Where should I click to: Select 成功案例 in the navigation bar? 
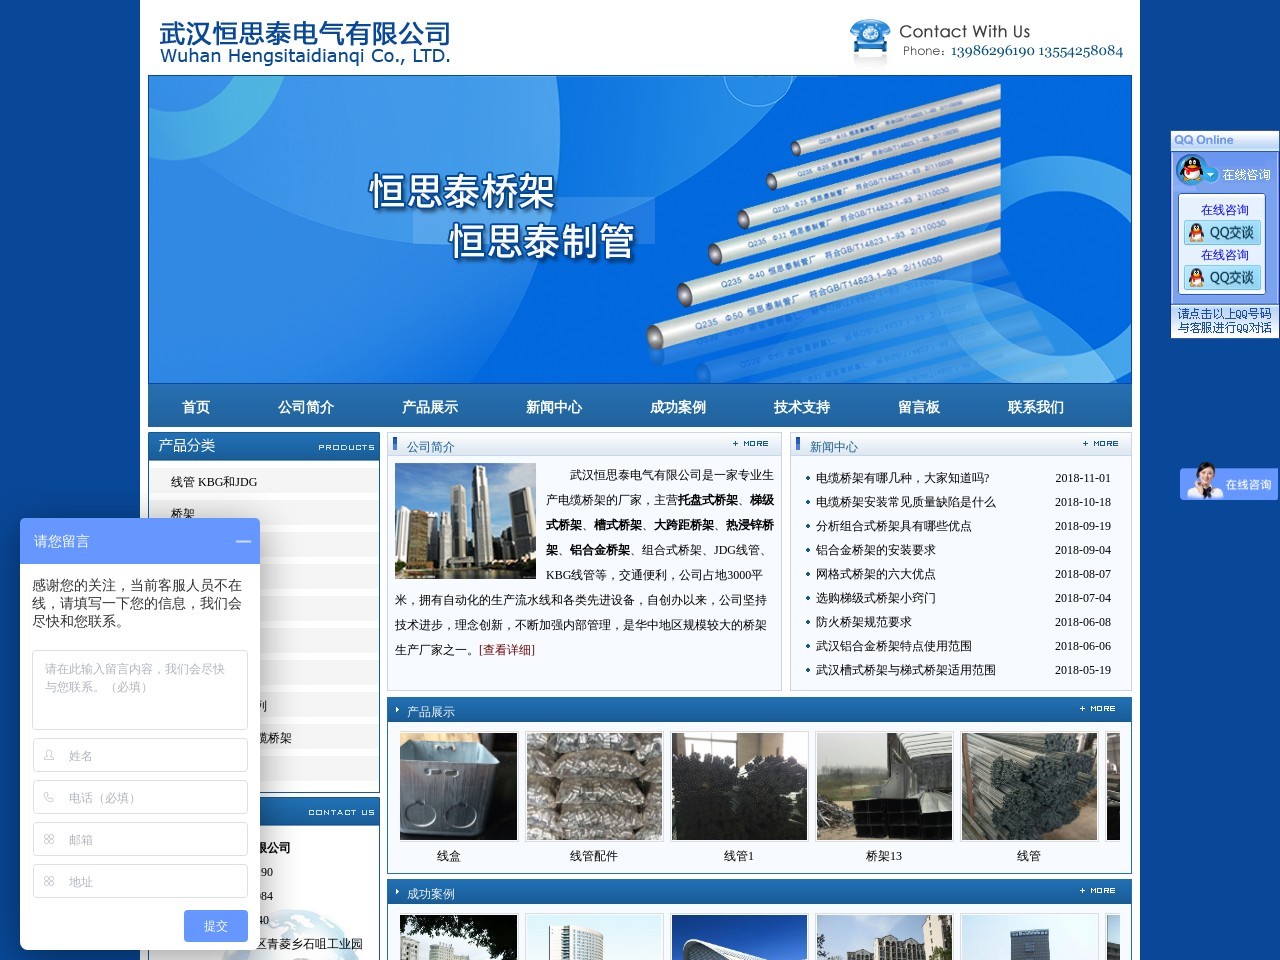pos(678,407)
